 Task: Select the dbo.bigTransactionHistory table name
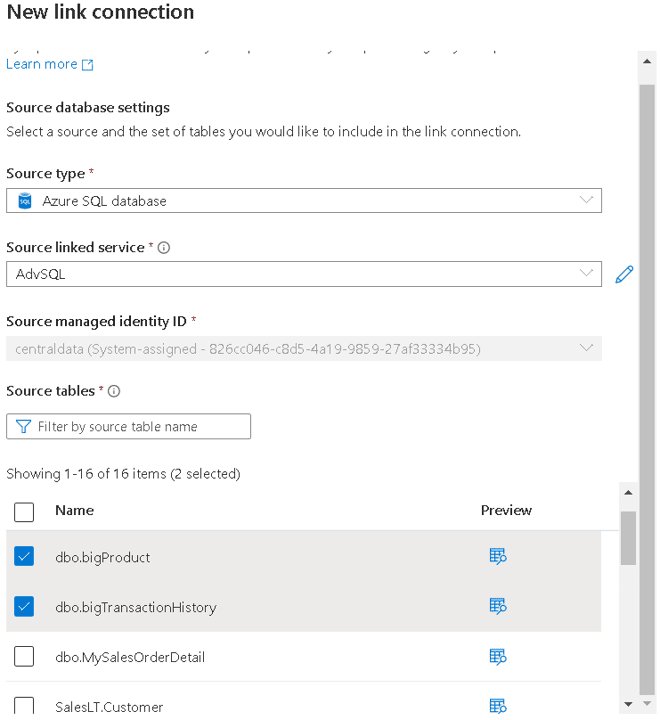click(x=136, y=608)
